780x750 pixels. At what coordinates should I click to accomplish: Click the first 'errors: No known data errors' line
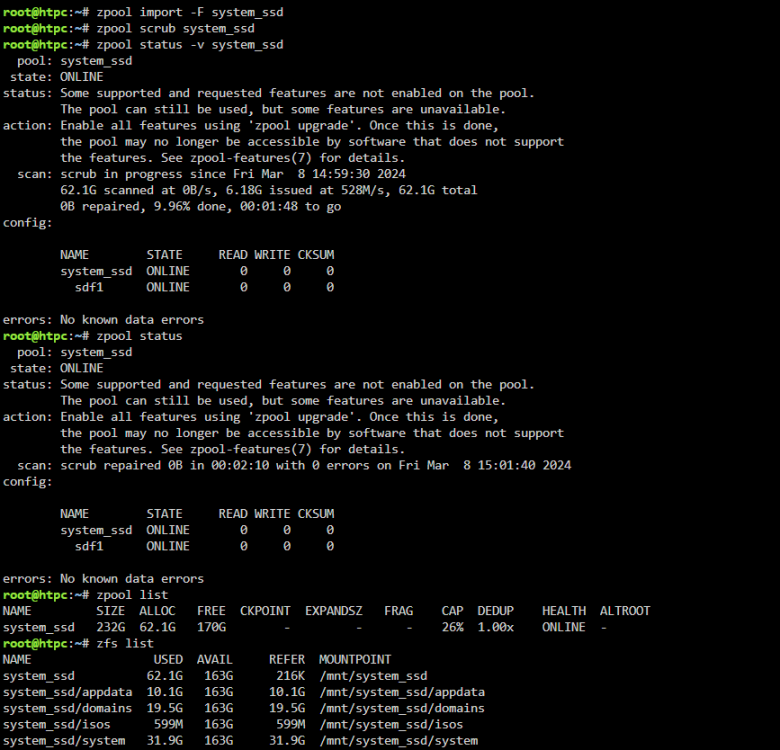coord(103,320)
